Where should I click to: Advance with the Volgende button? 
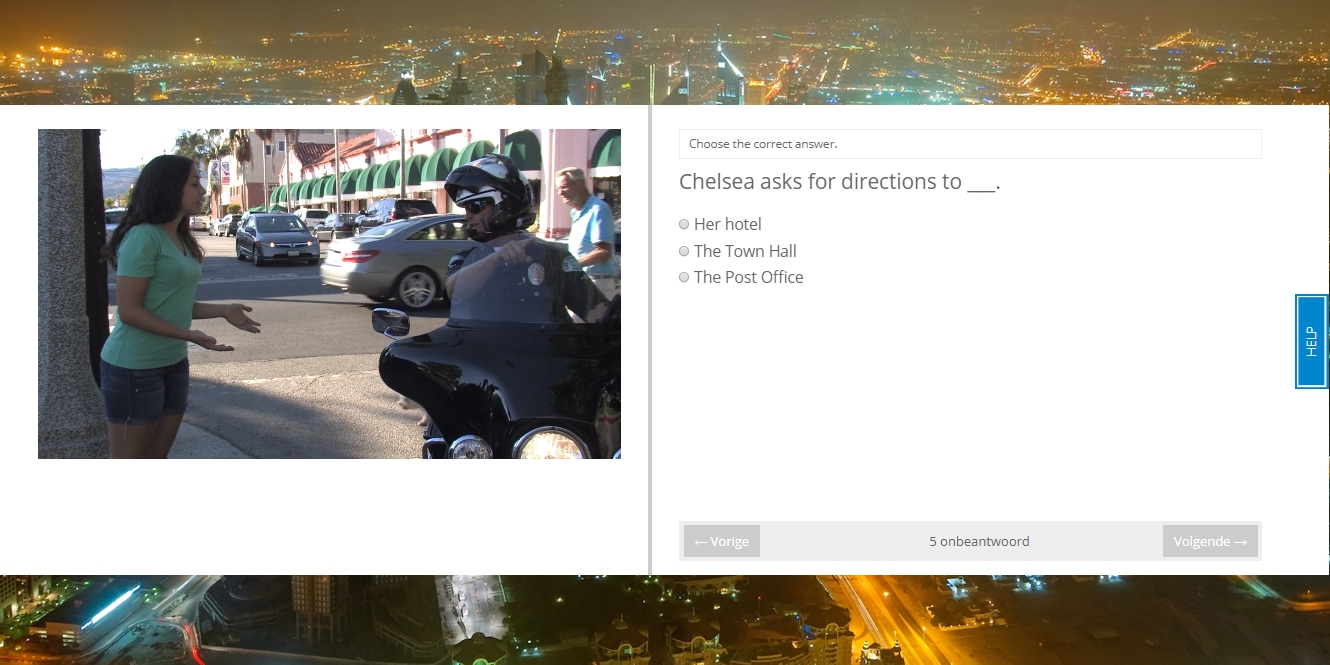(1210, 541)
